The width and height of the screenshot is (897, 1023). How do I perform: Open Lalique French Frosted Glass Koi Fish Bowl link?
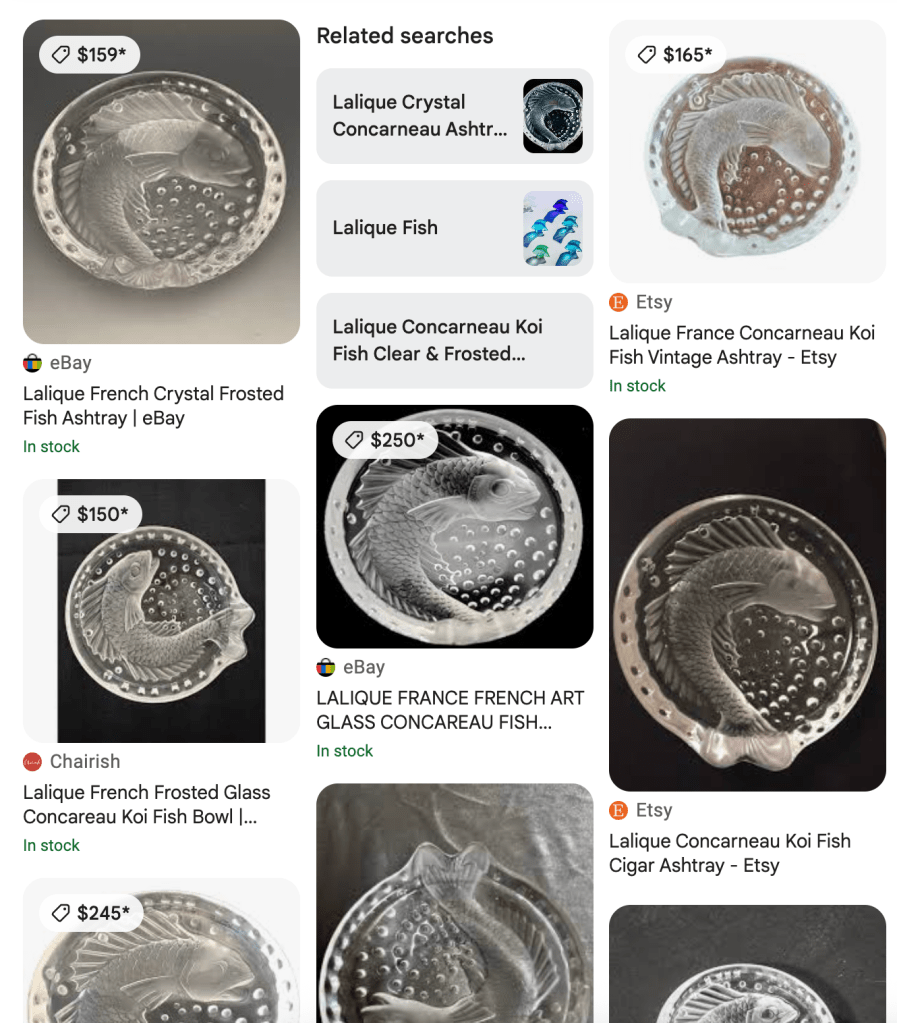click(147, 804)
